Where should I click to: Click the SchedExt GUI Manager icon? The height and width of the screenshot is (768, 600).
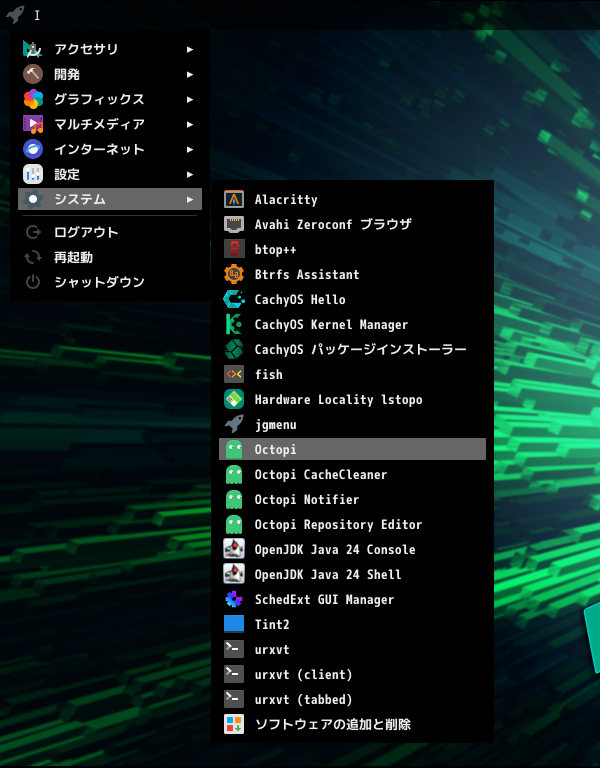234,599
